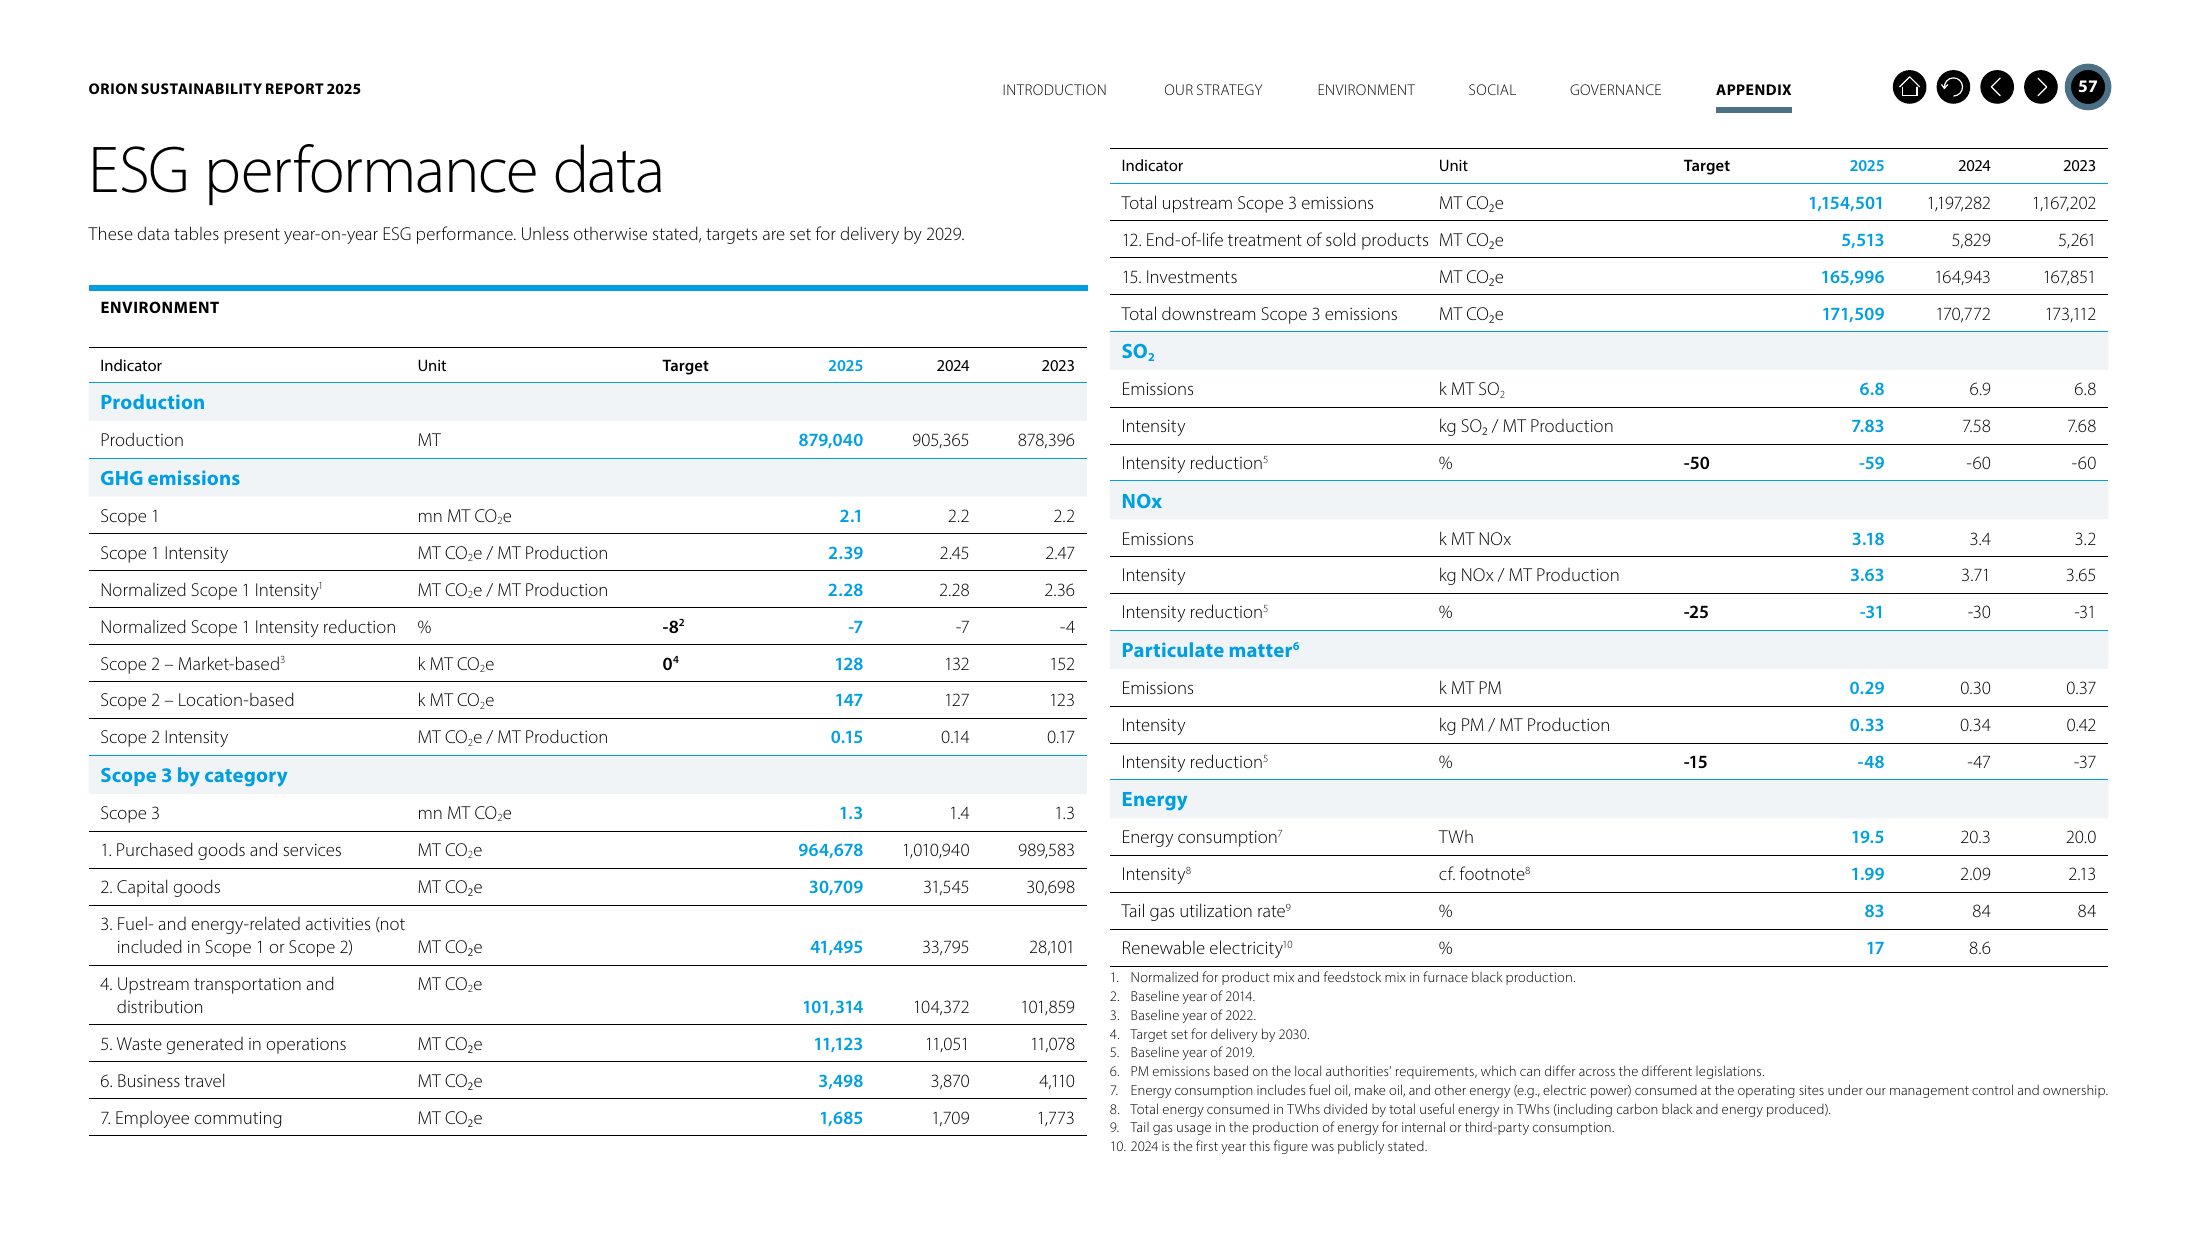
Task: Open the Introduction section
Action: 1054,90
